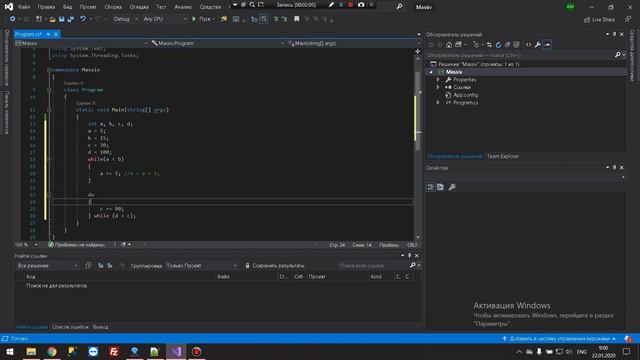Screen dimensions: 640x360
Task: Click the green Start (Пуск) play icon
Action: 194,19
